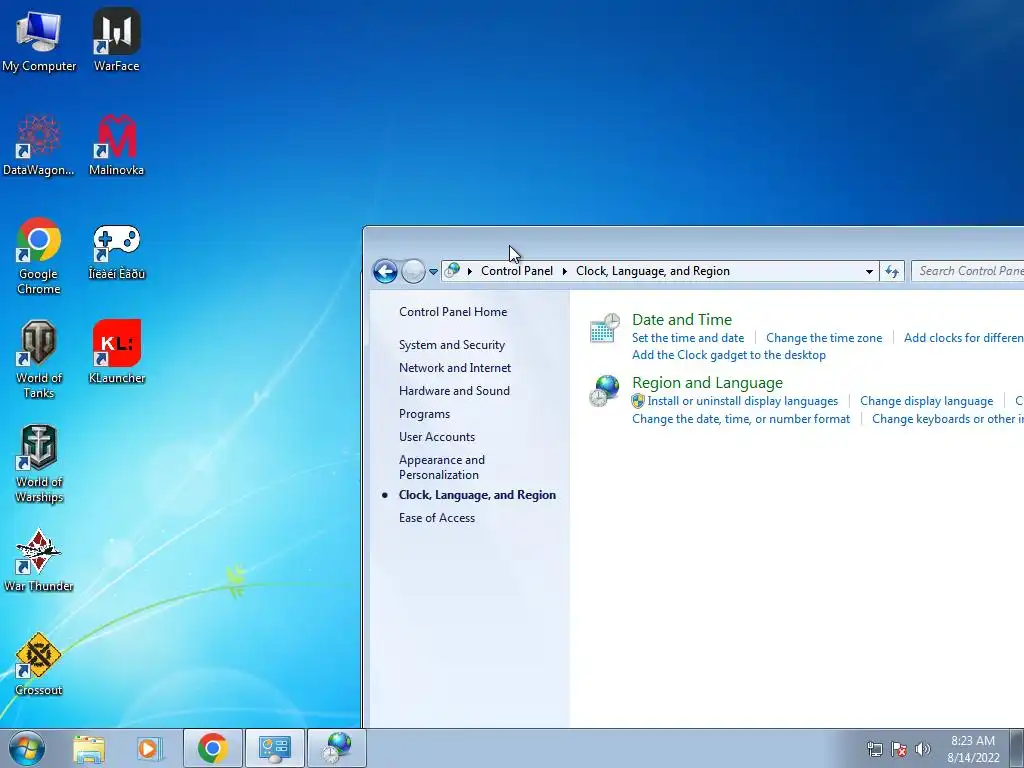Click Change the date, time, or number format

(741, 419)
